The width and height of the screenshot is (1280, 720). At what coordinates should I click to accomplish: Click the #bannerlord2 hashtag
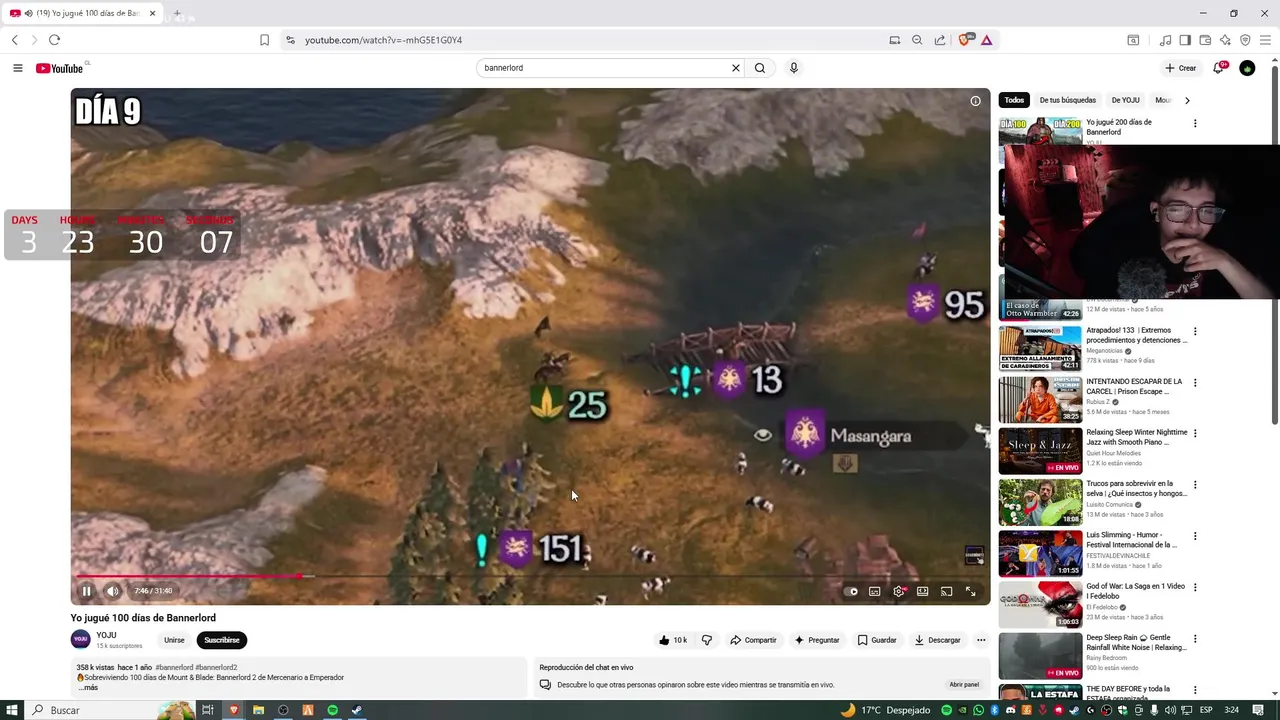(x=216, y=667)
